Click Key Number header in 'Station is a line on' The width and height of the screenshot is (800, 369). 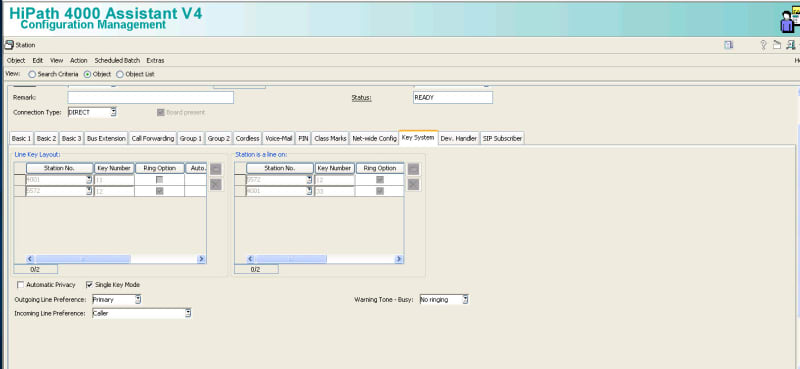click(334, 168)
